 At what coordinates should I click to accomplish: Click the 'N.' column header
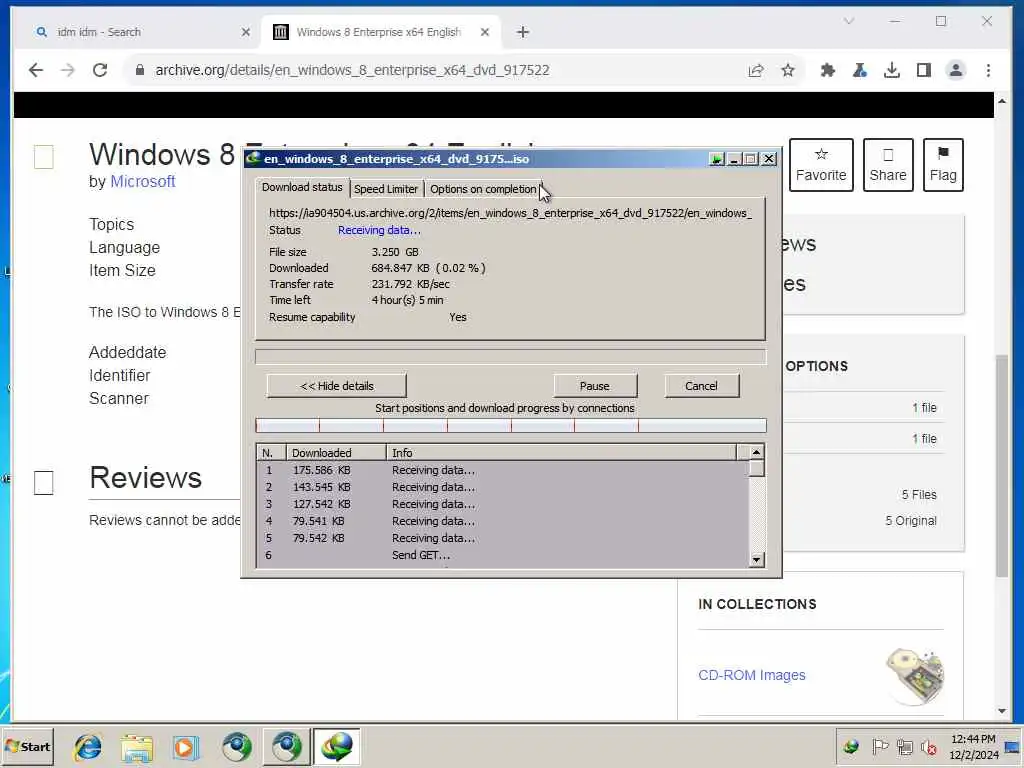click(x=271, y=453)
